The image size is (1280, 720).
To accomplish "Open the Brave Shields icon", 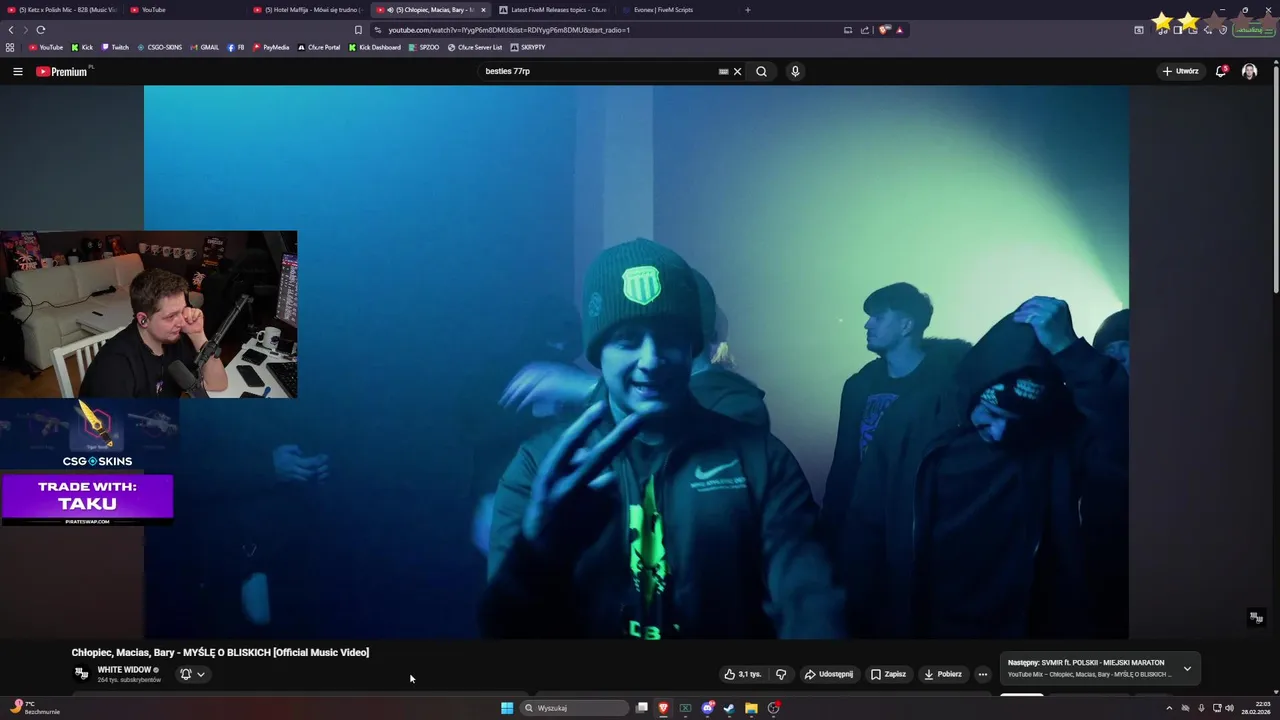I will coord(884,30).
